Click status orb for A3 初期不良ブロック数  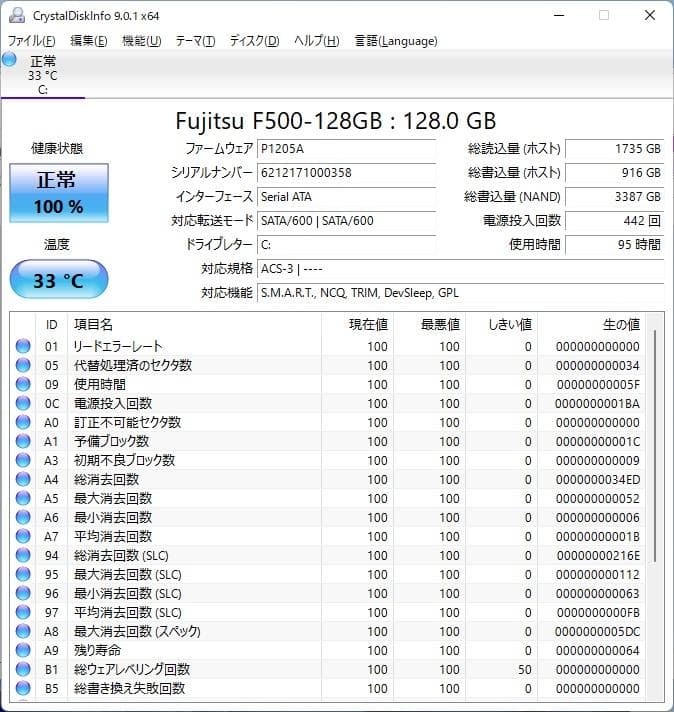(23, 460)
